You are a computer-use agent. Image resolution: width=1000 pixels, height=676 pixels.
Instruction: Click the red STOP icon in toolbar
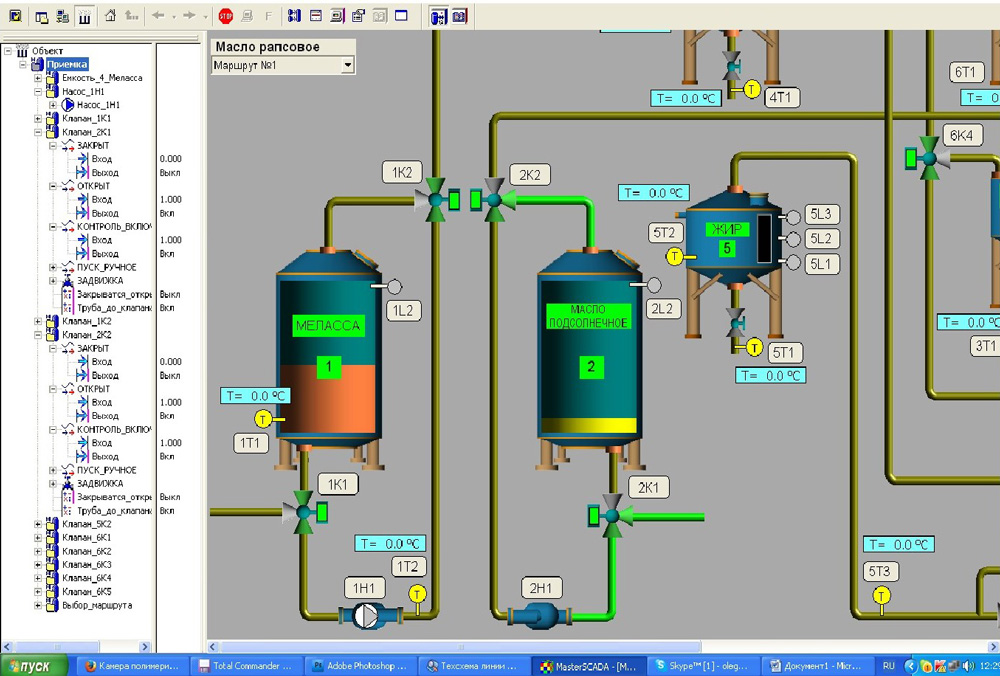pos(225,16)
